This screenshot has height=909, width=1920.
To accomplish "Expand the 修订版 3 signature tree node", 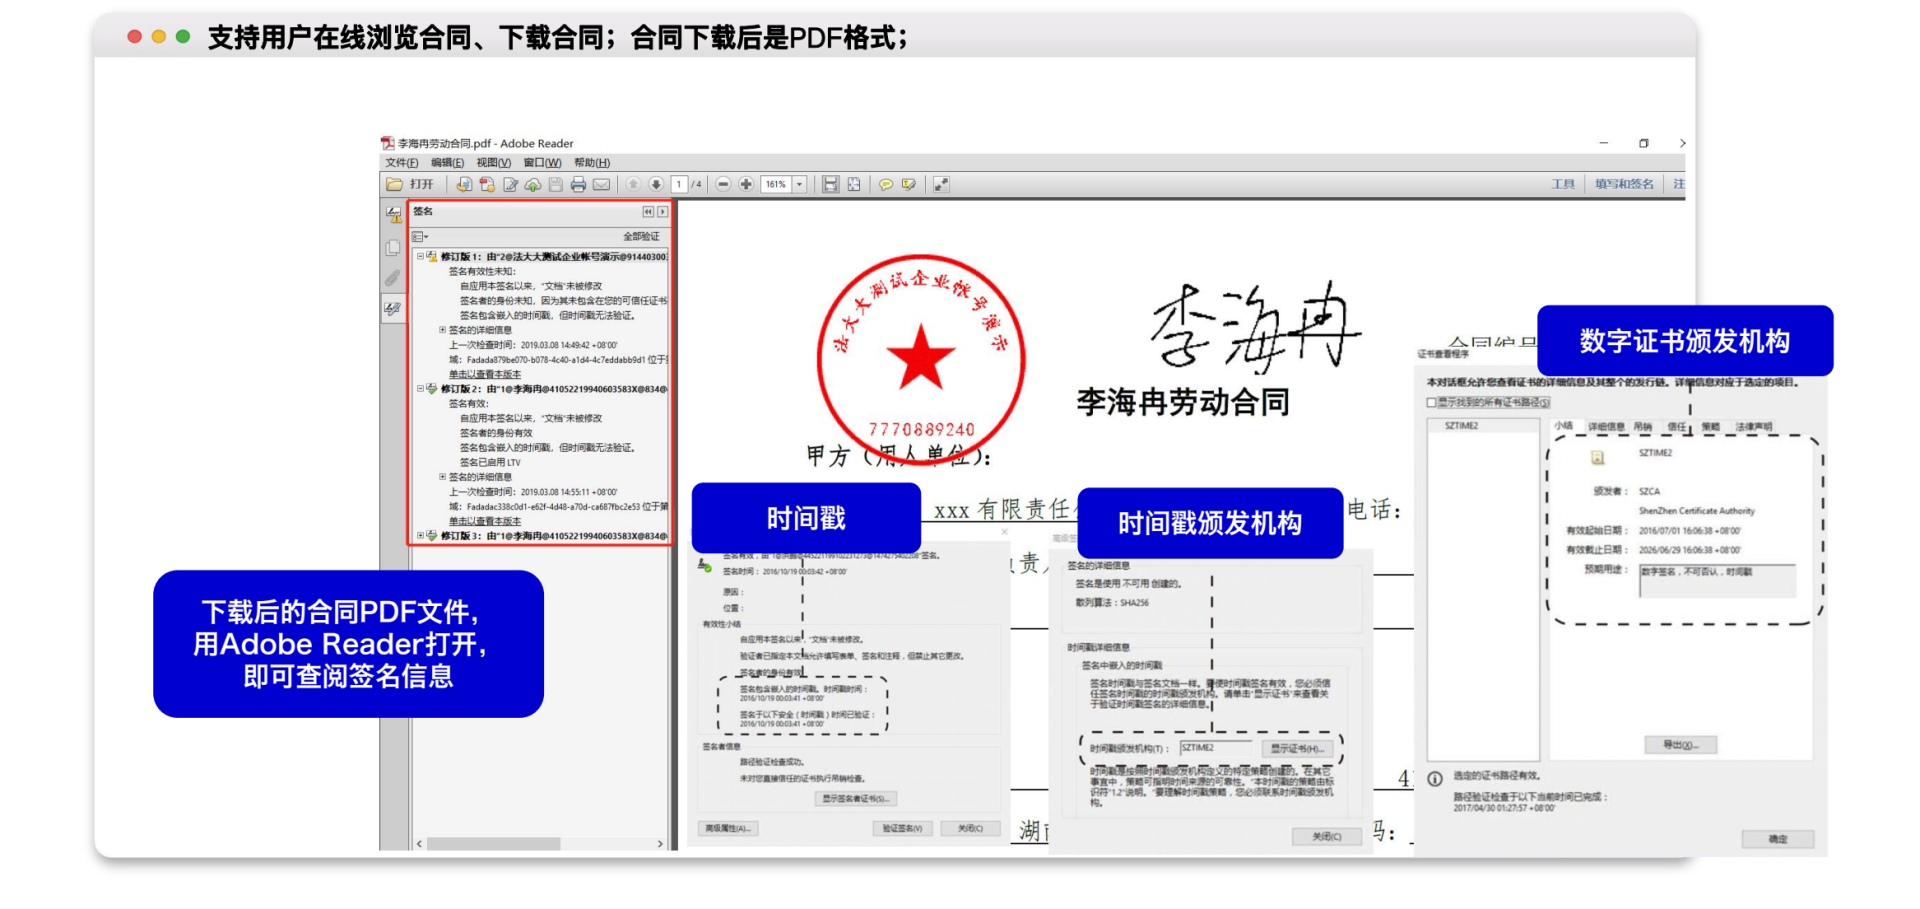I will [x=420, y=536].
